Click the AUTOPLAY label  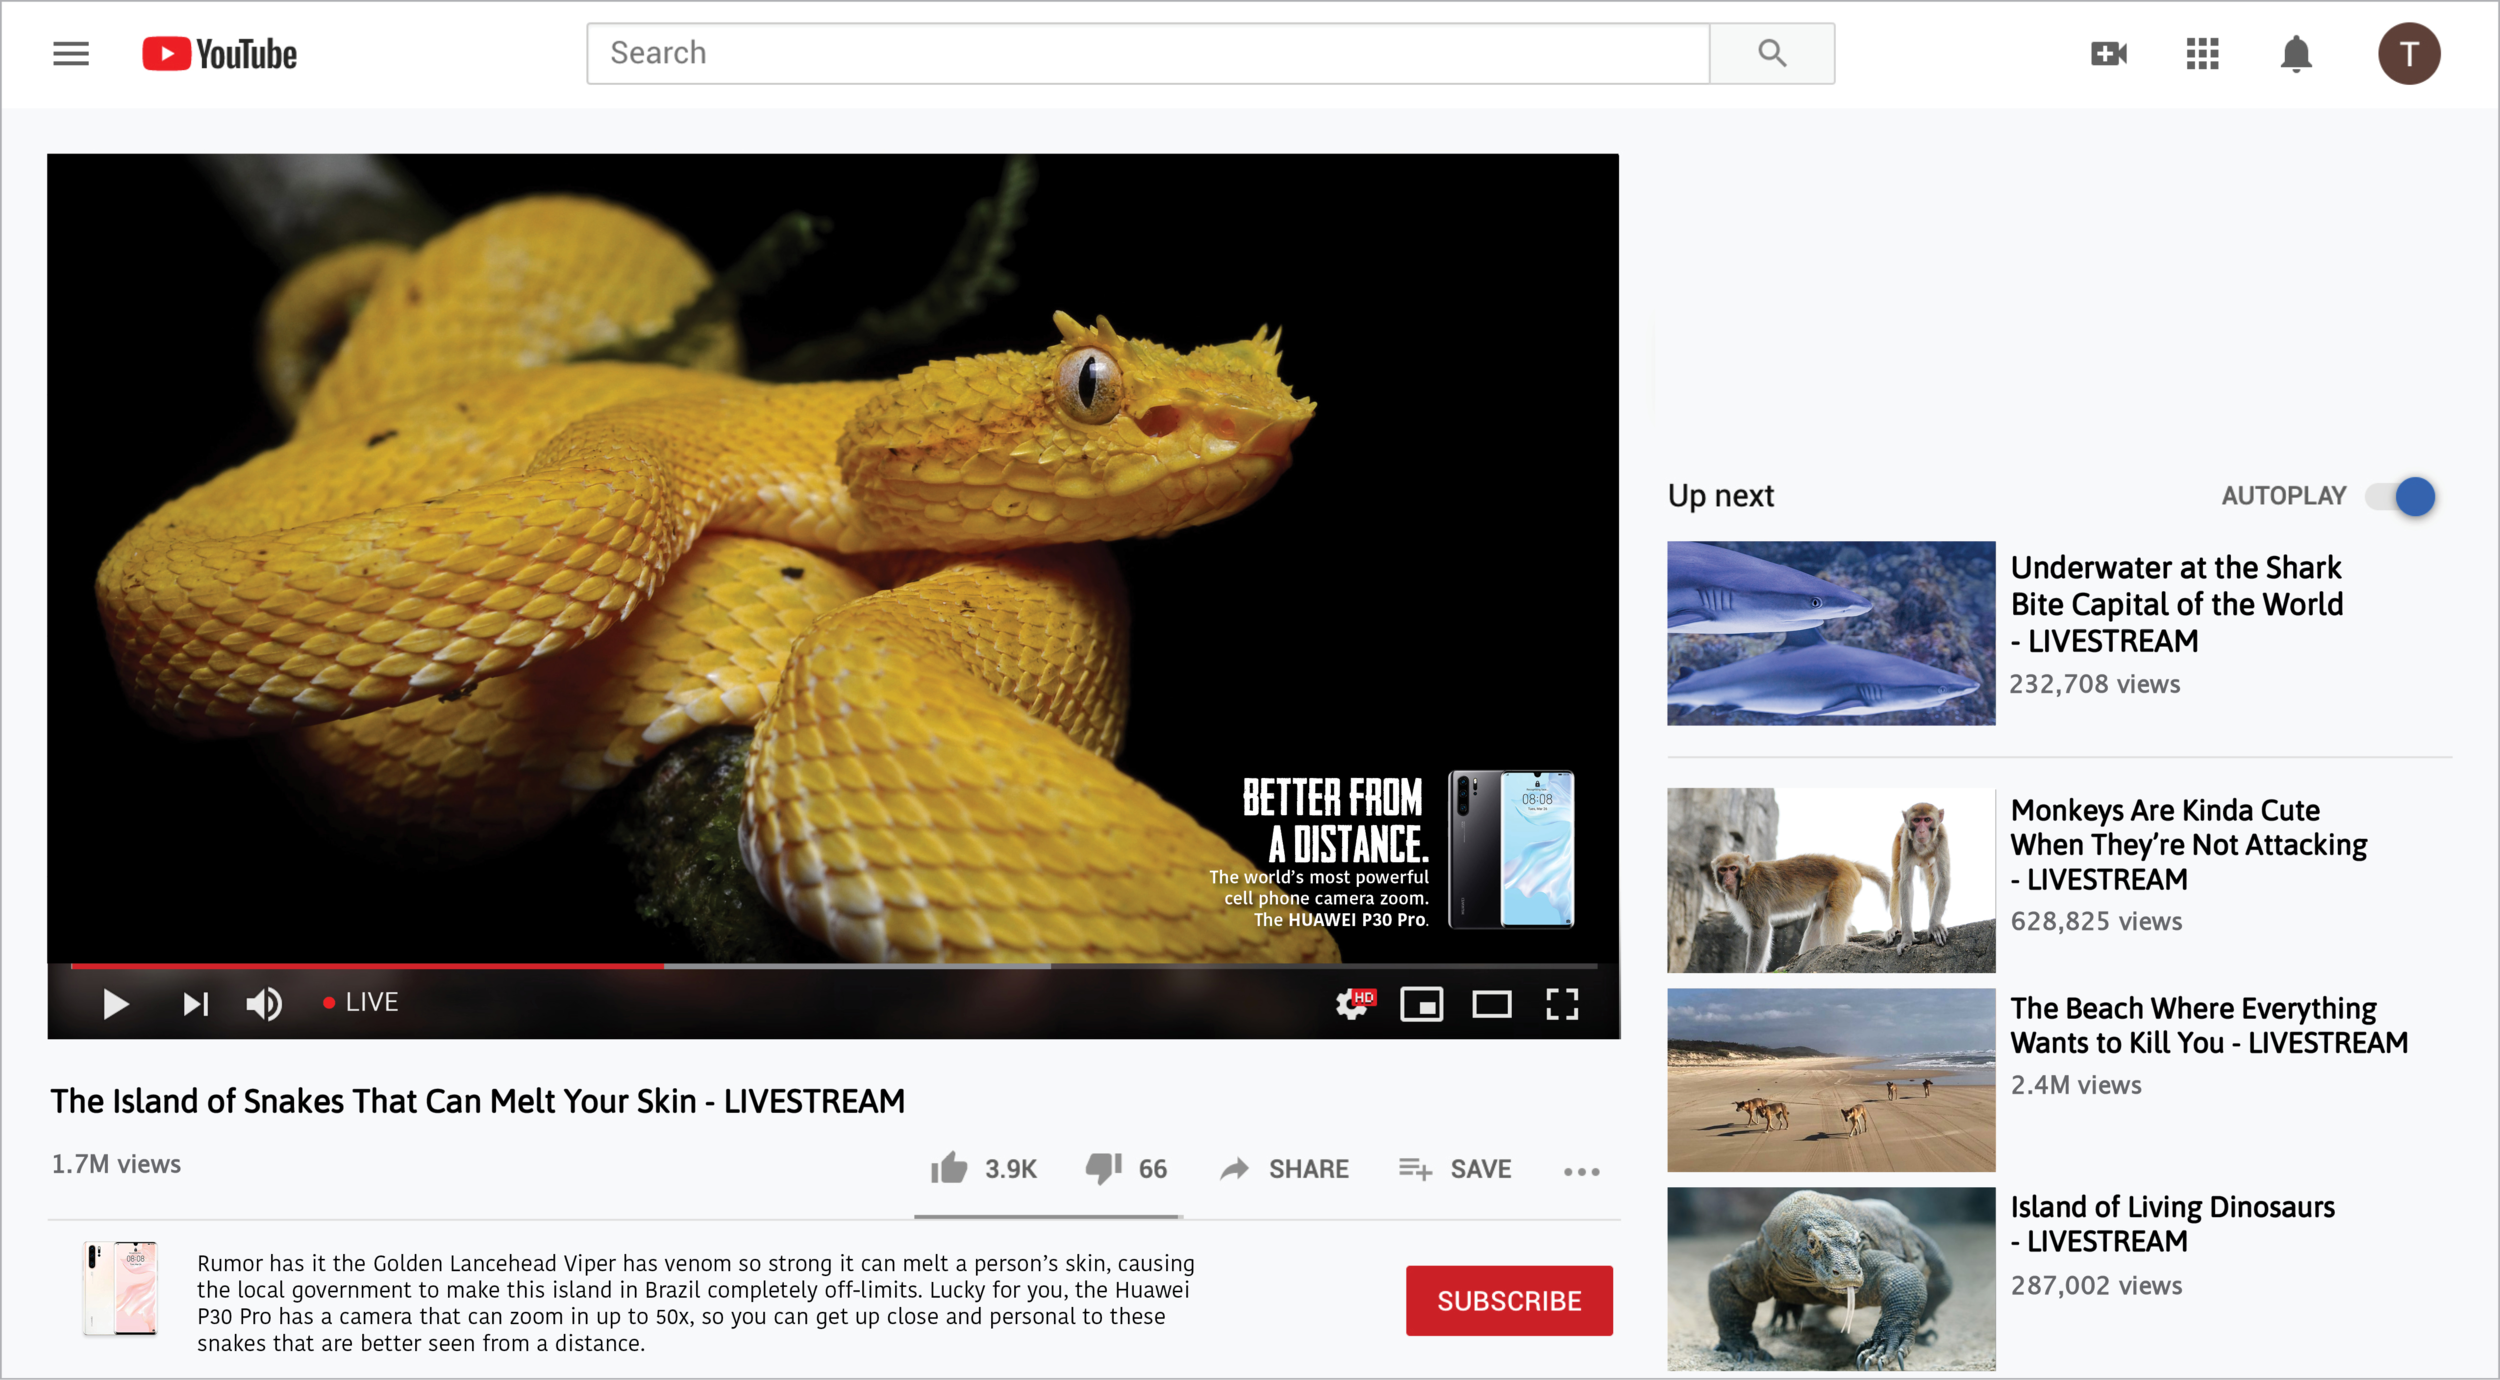(2284, 496)
